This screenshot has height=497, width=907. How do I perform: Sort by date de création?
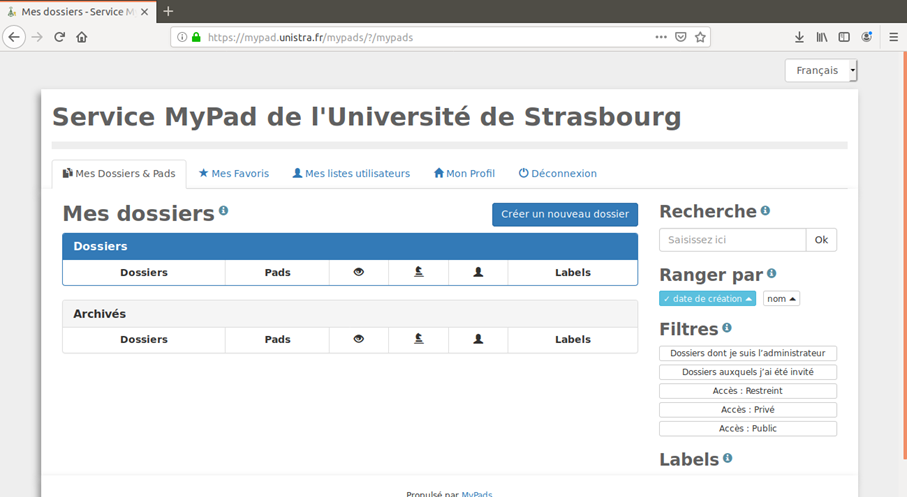[707, 299]
